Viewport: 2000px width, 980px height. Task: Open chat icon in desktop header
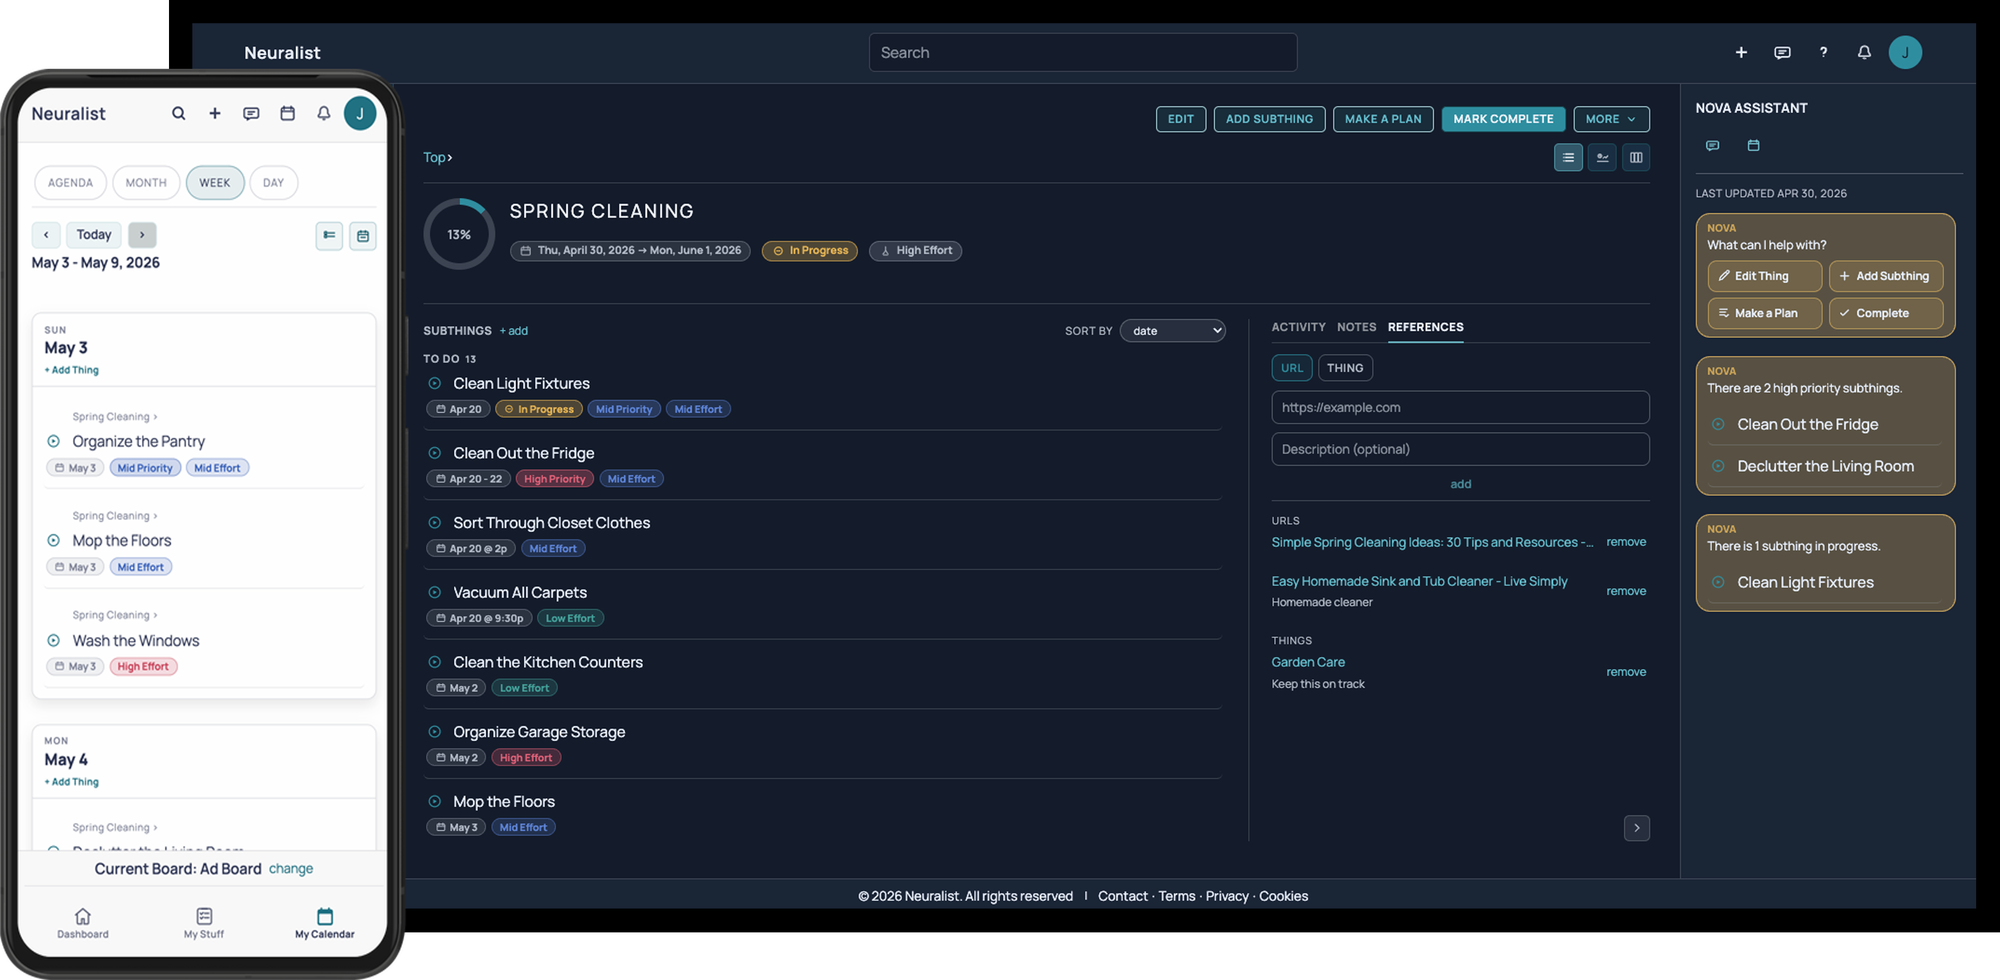1782,52
